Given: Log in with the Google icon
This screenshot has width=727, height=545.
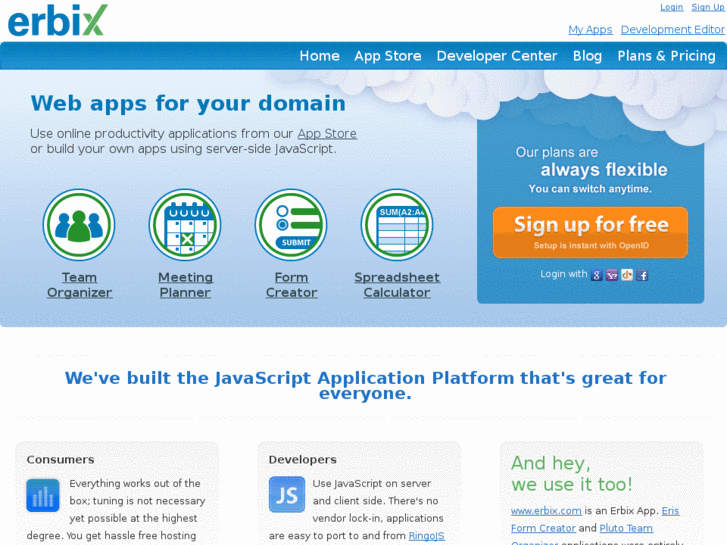Looking at the screenshot, I should click(597, 275).
